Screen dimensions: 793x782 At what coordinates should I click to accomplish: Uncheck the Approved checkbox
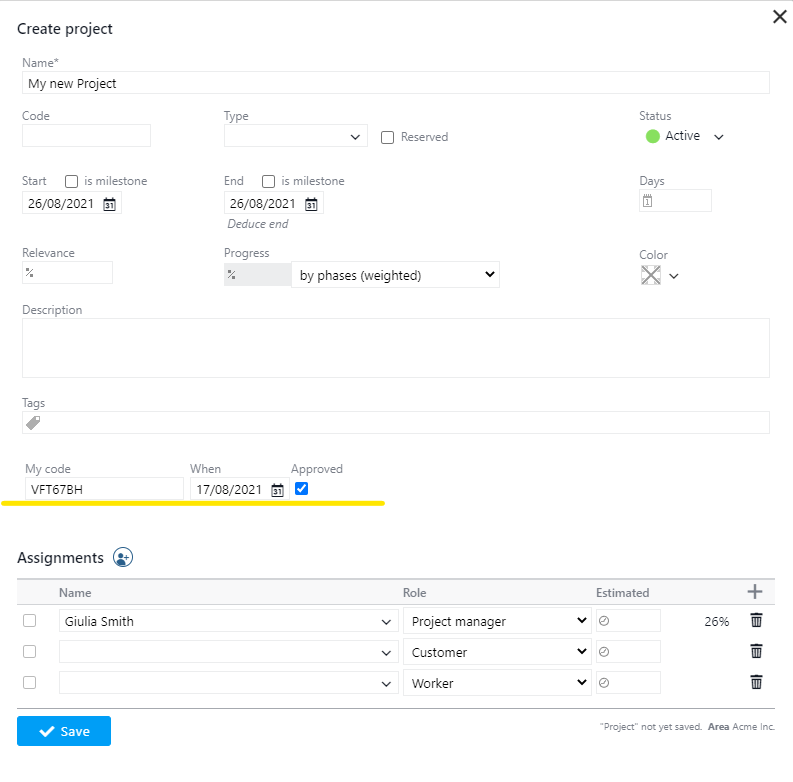pyautogui.click(x=302, y=489)
